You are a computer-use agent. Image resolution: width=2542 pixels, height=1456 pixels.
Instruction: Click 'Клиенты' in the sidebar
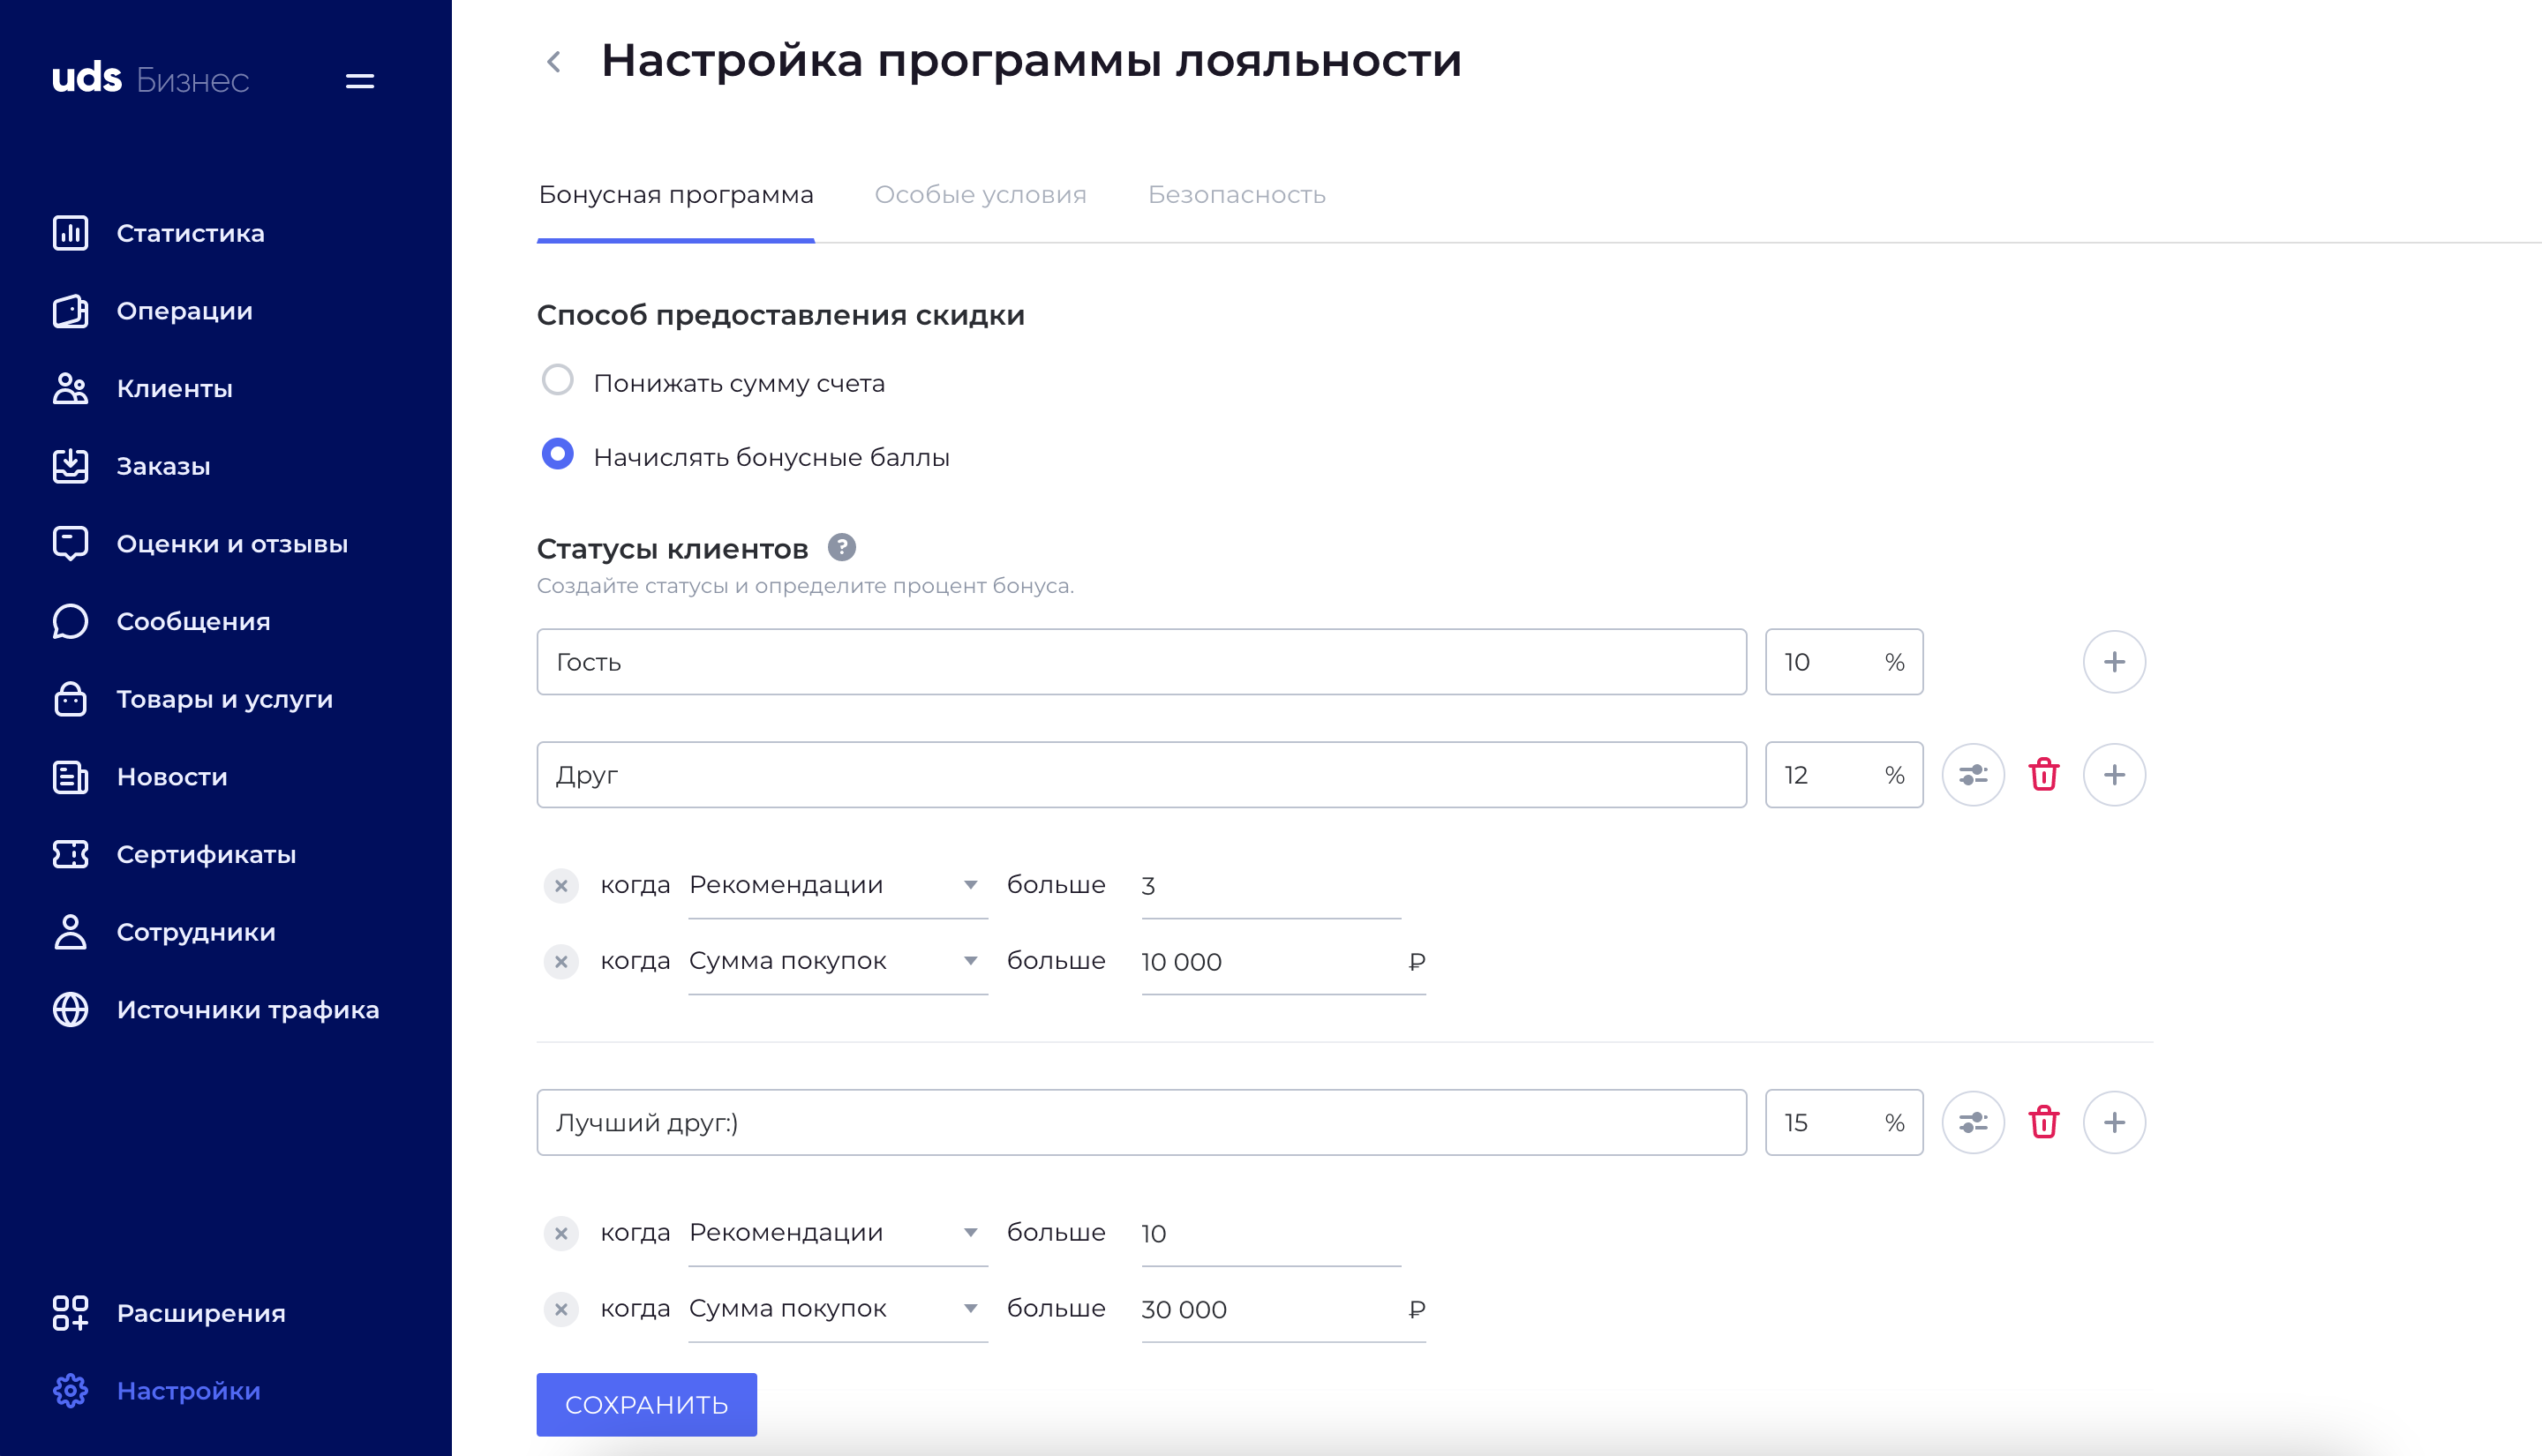tap(175, 387)
